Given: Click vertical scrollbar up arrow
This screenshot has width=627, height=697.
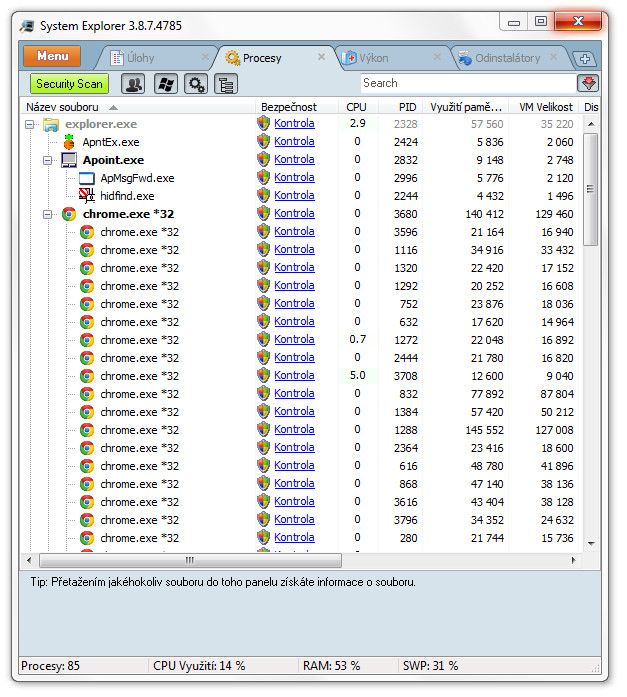Looking at the screenshot, I should (591, 124).
